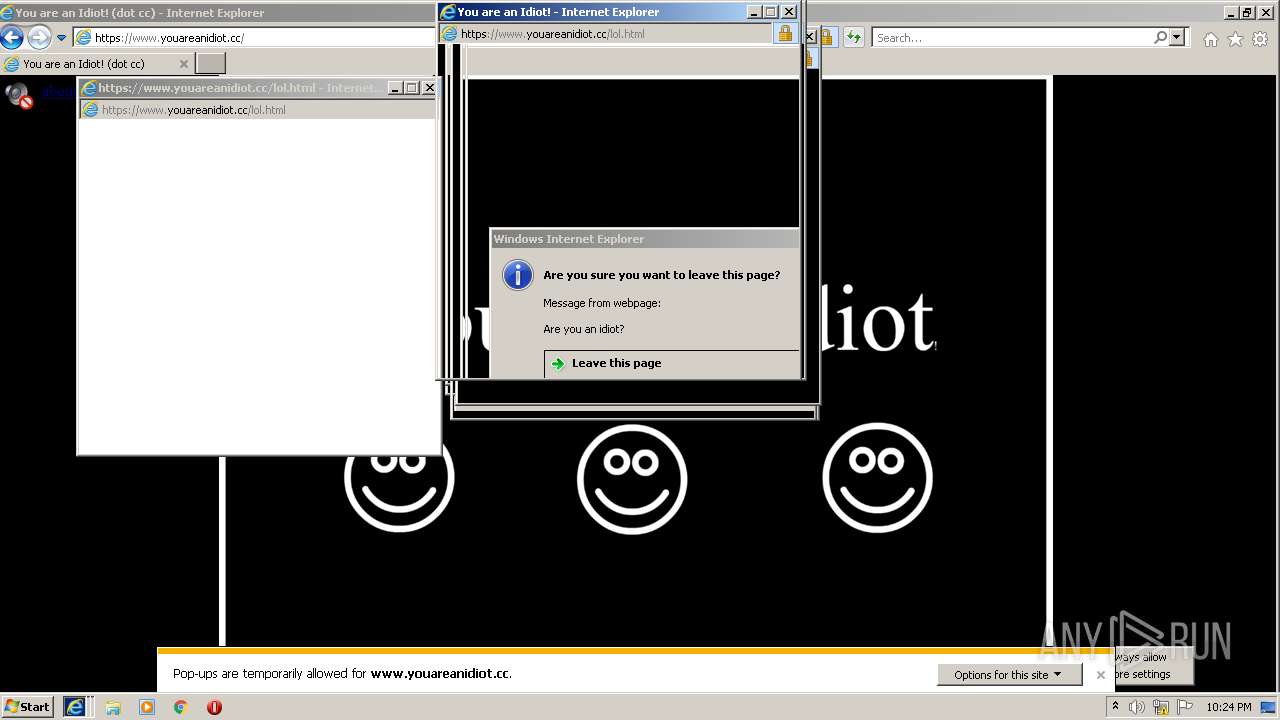Minimize the main Internet Explorer window

(1231, 12)
